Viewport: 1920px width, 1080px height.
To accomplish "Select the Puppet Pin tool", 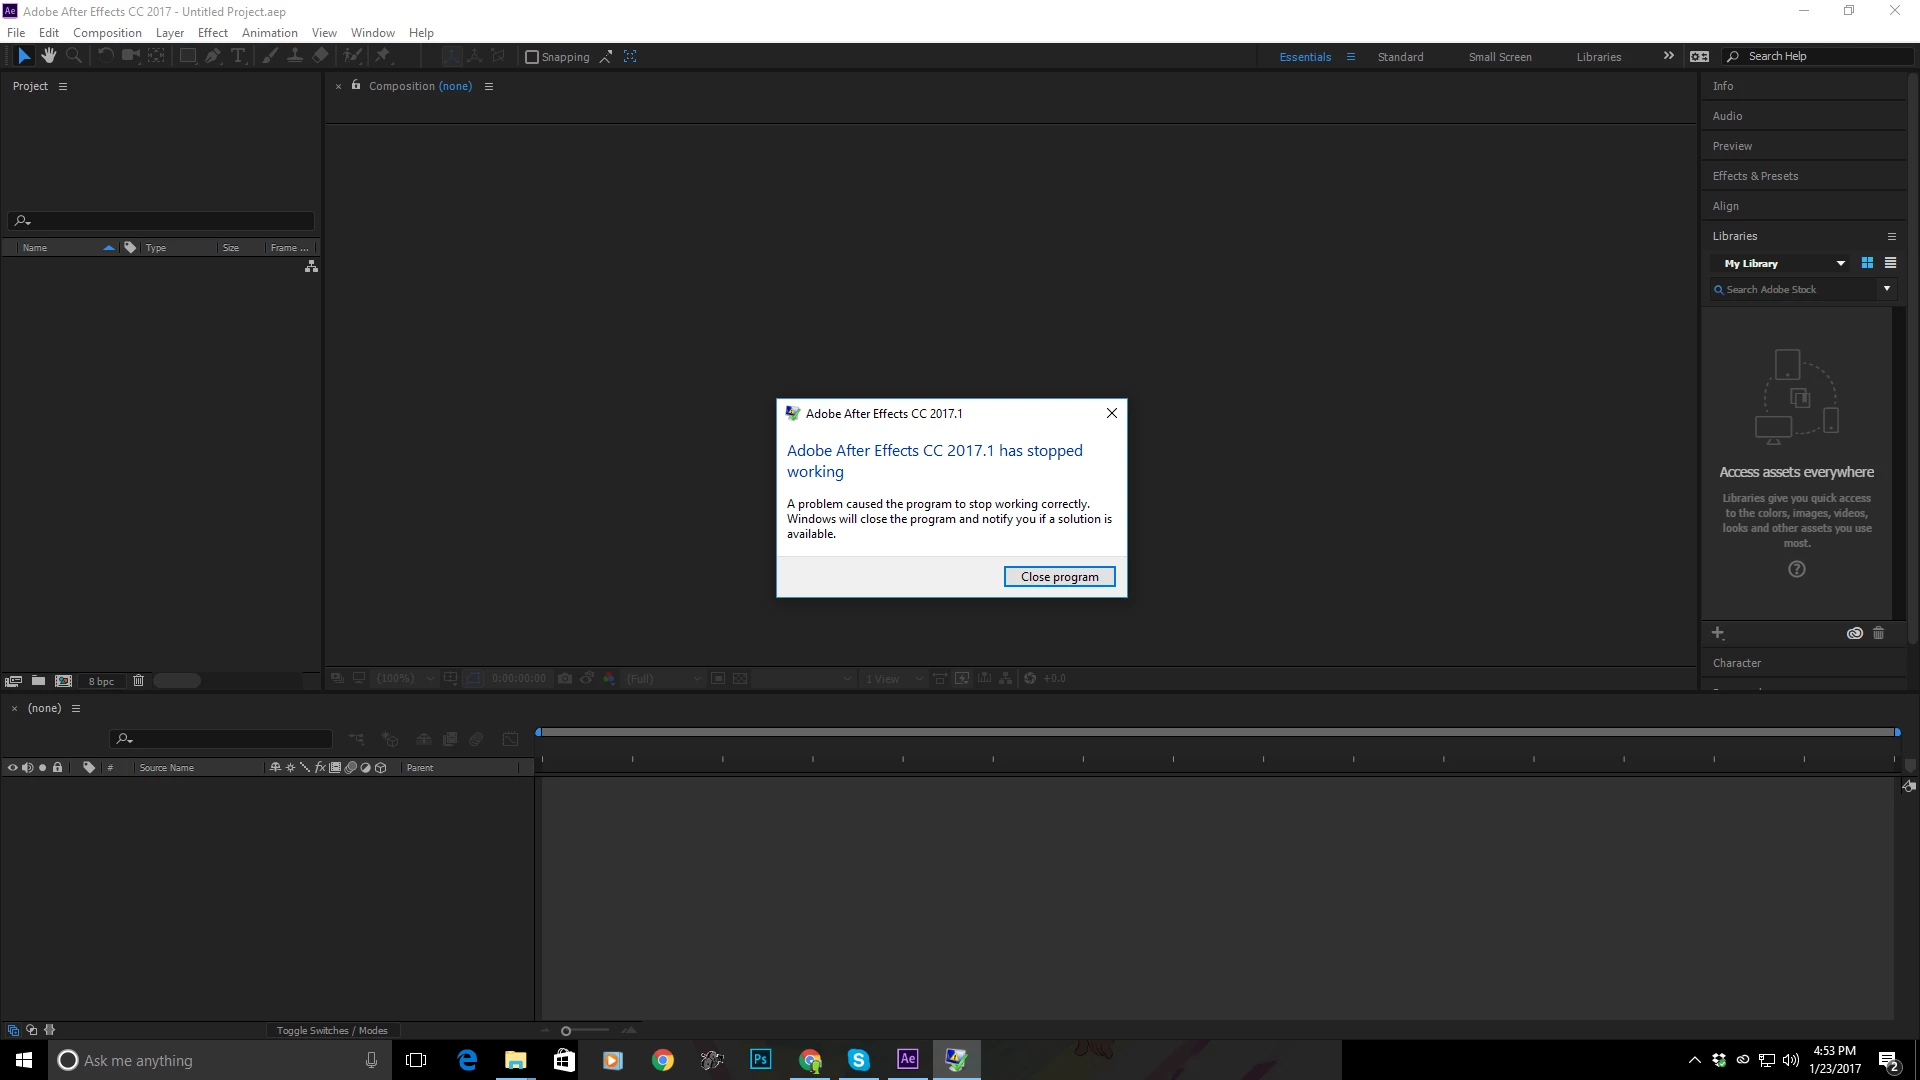I will [382, 56].
